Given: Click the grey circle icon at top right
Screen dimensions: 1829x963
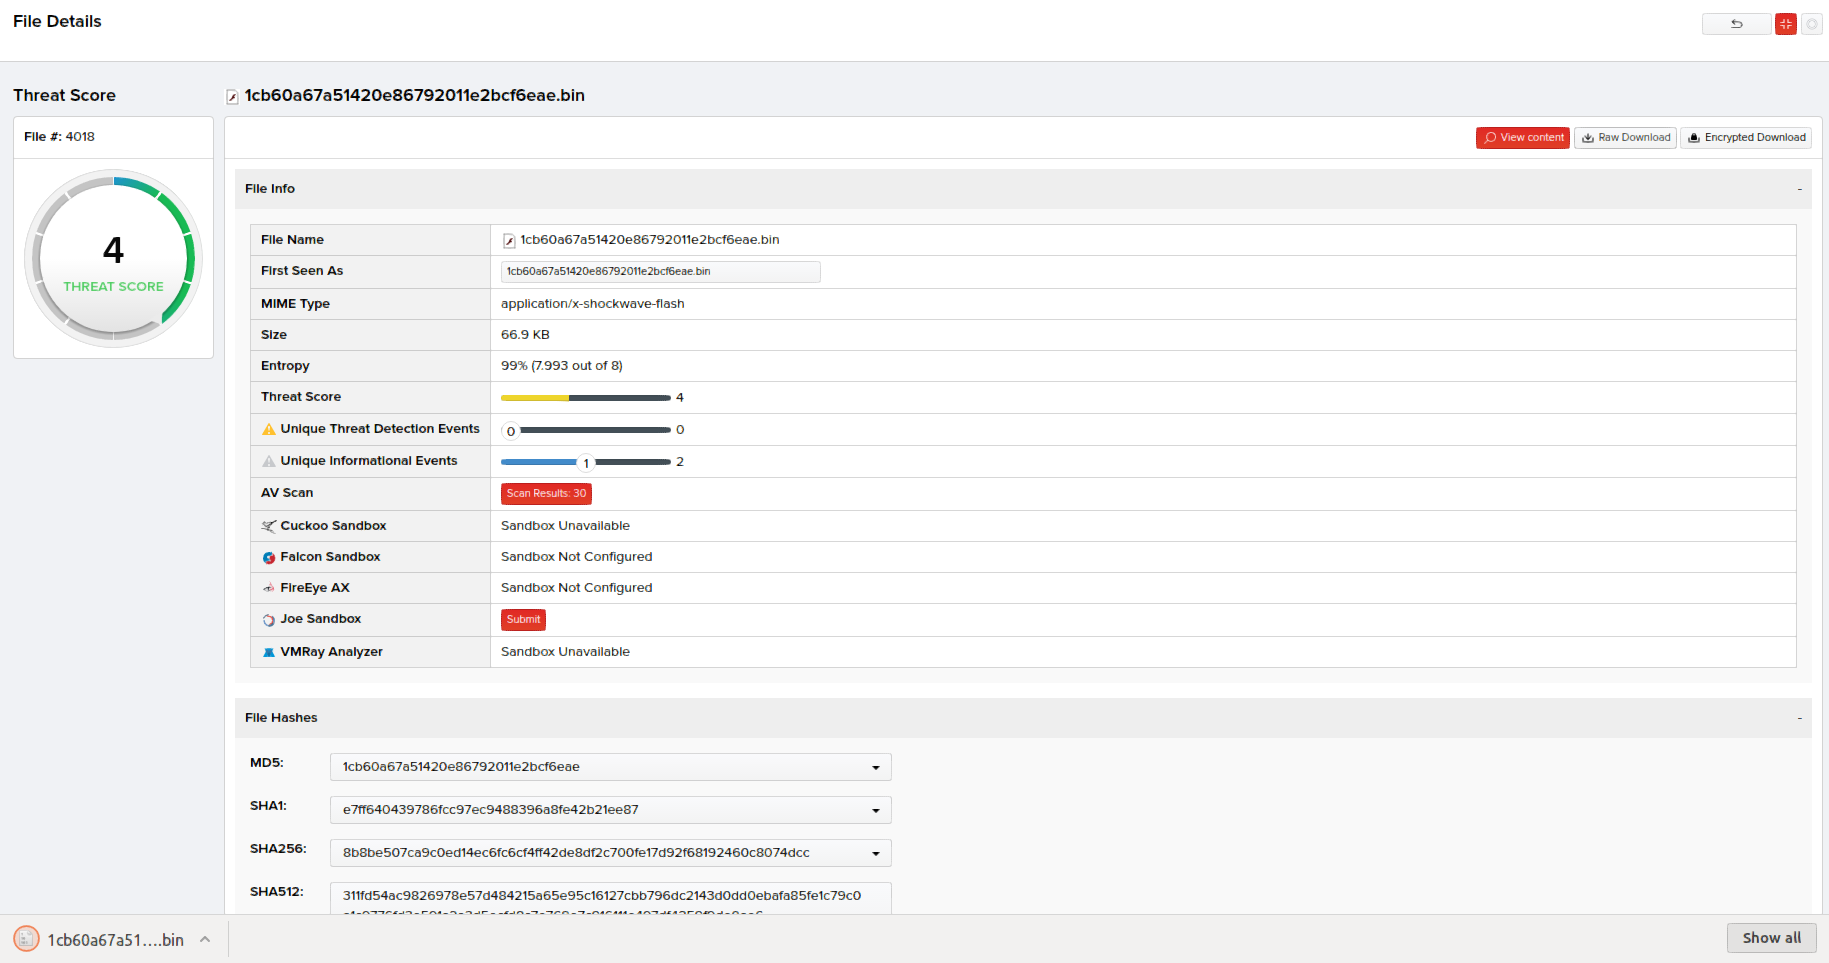Looking at the screenshot, I should click(x=1811, y=24).
